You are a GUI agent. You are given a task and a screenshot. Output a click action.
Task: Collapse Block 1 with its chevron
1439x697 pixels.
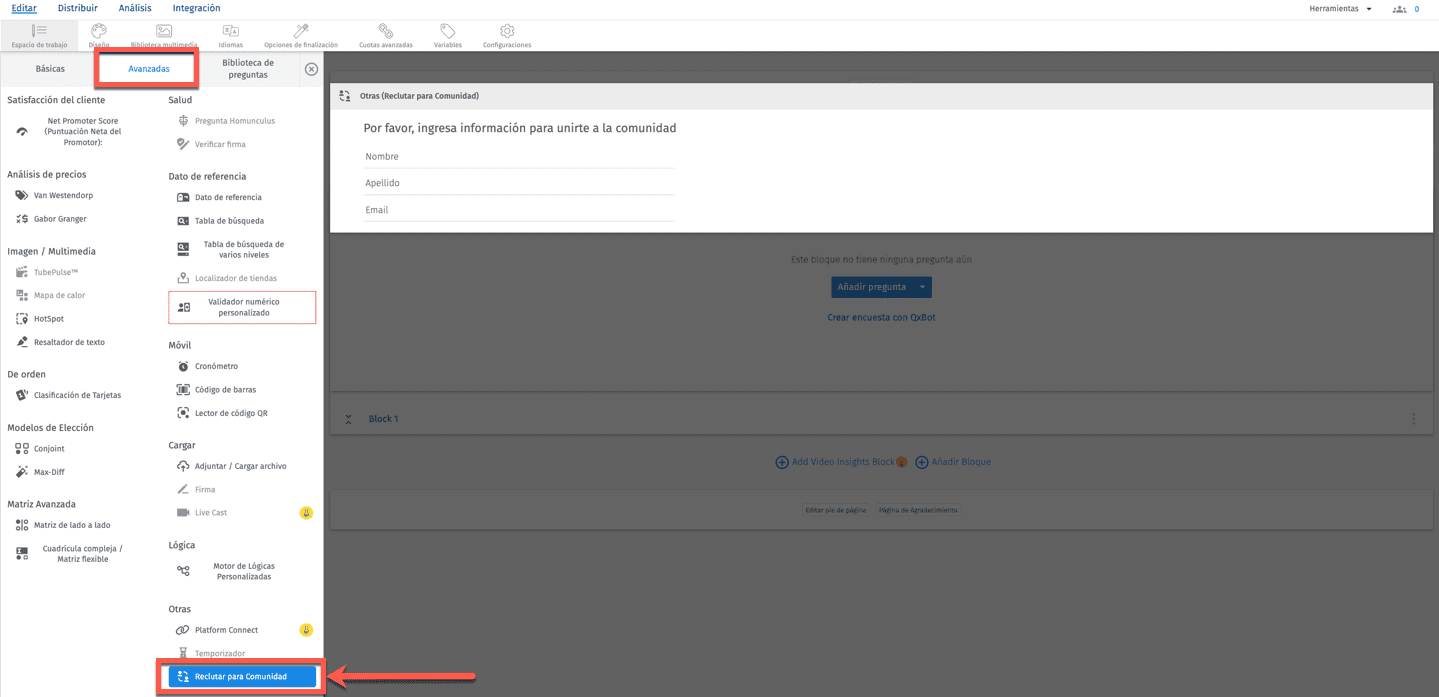(348, 419)
